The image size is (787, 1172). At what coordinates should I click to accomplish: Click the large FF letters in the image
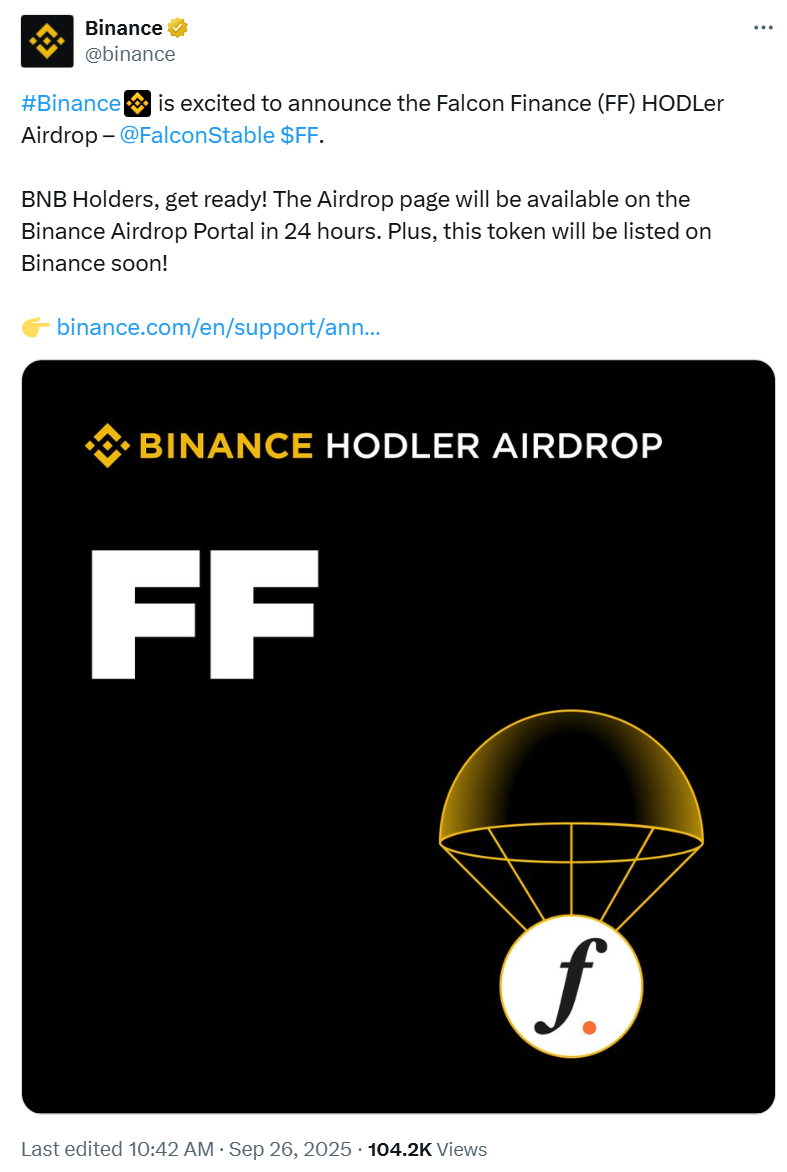pyautogui.click(x=205, y=613)
